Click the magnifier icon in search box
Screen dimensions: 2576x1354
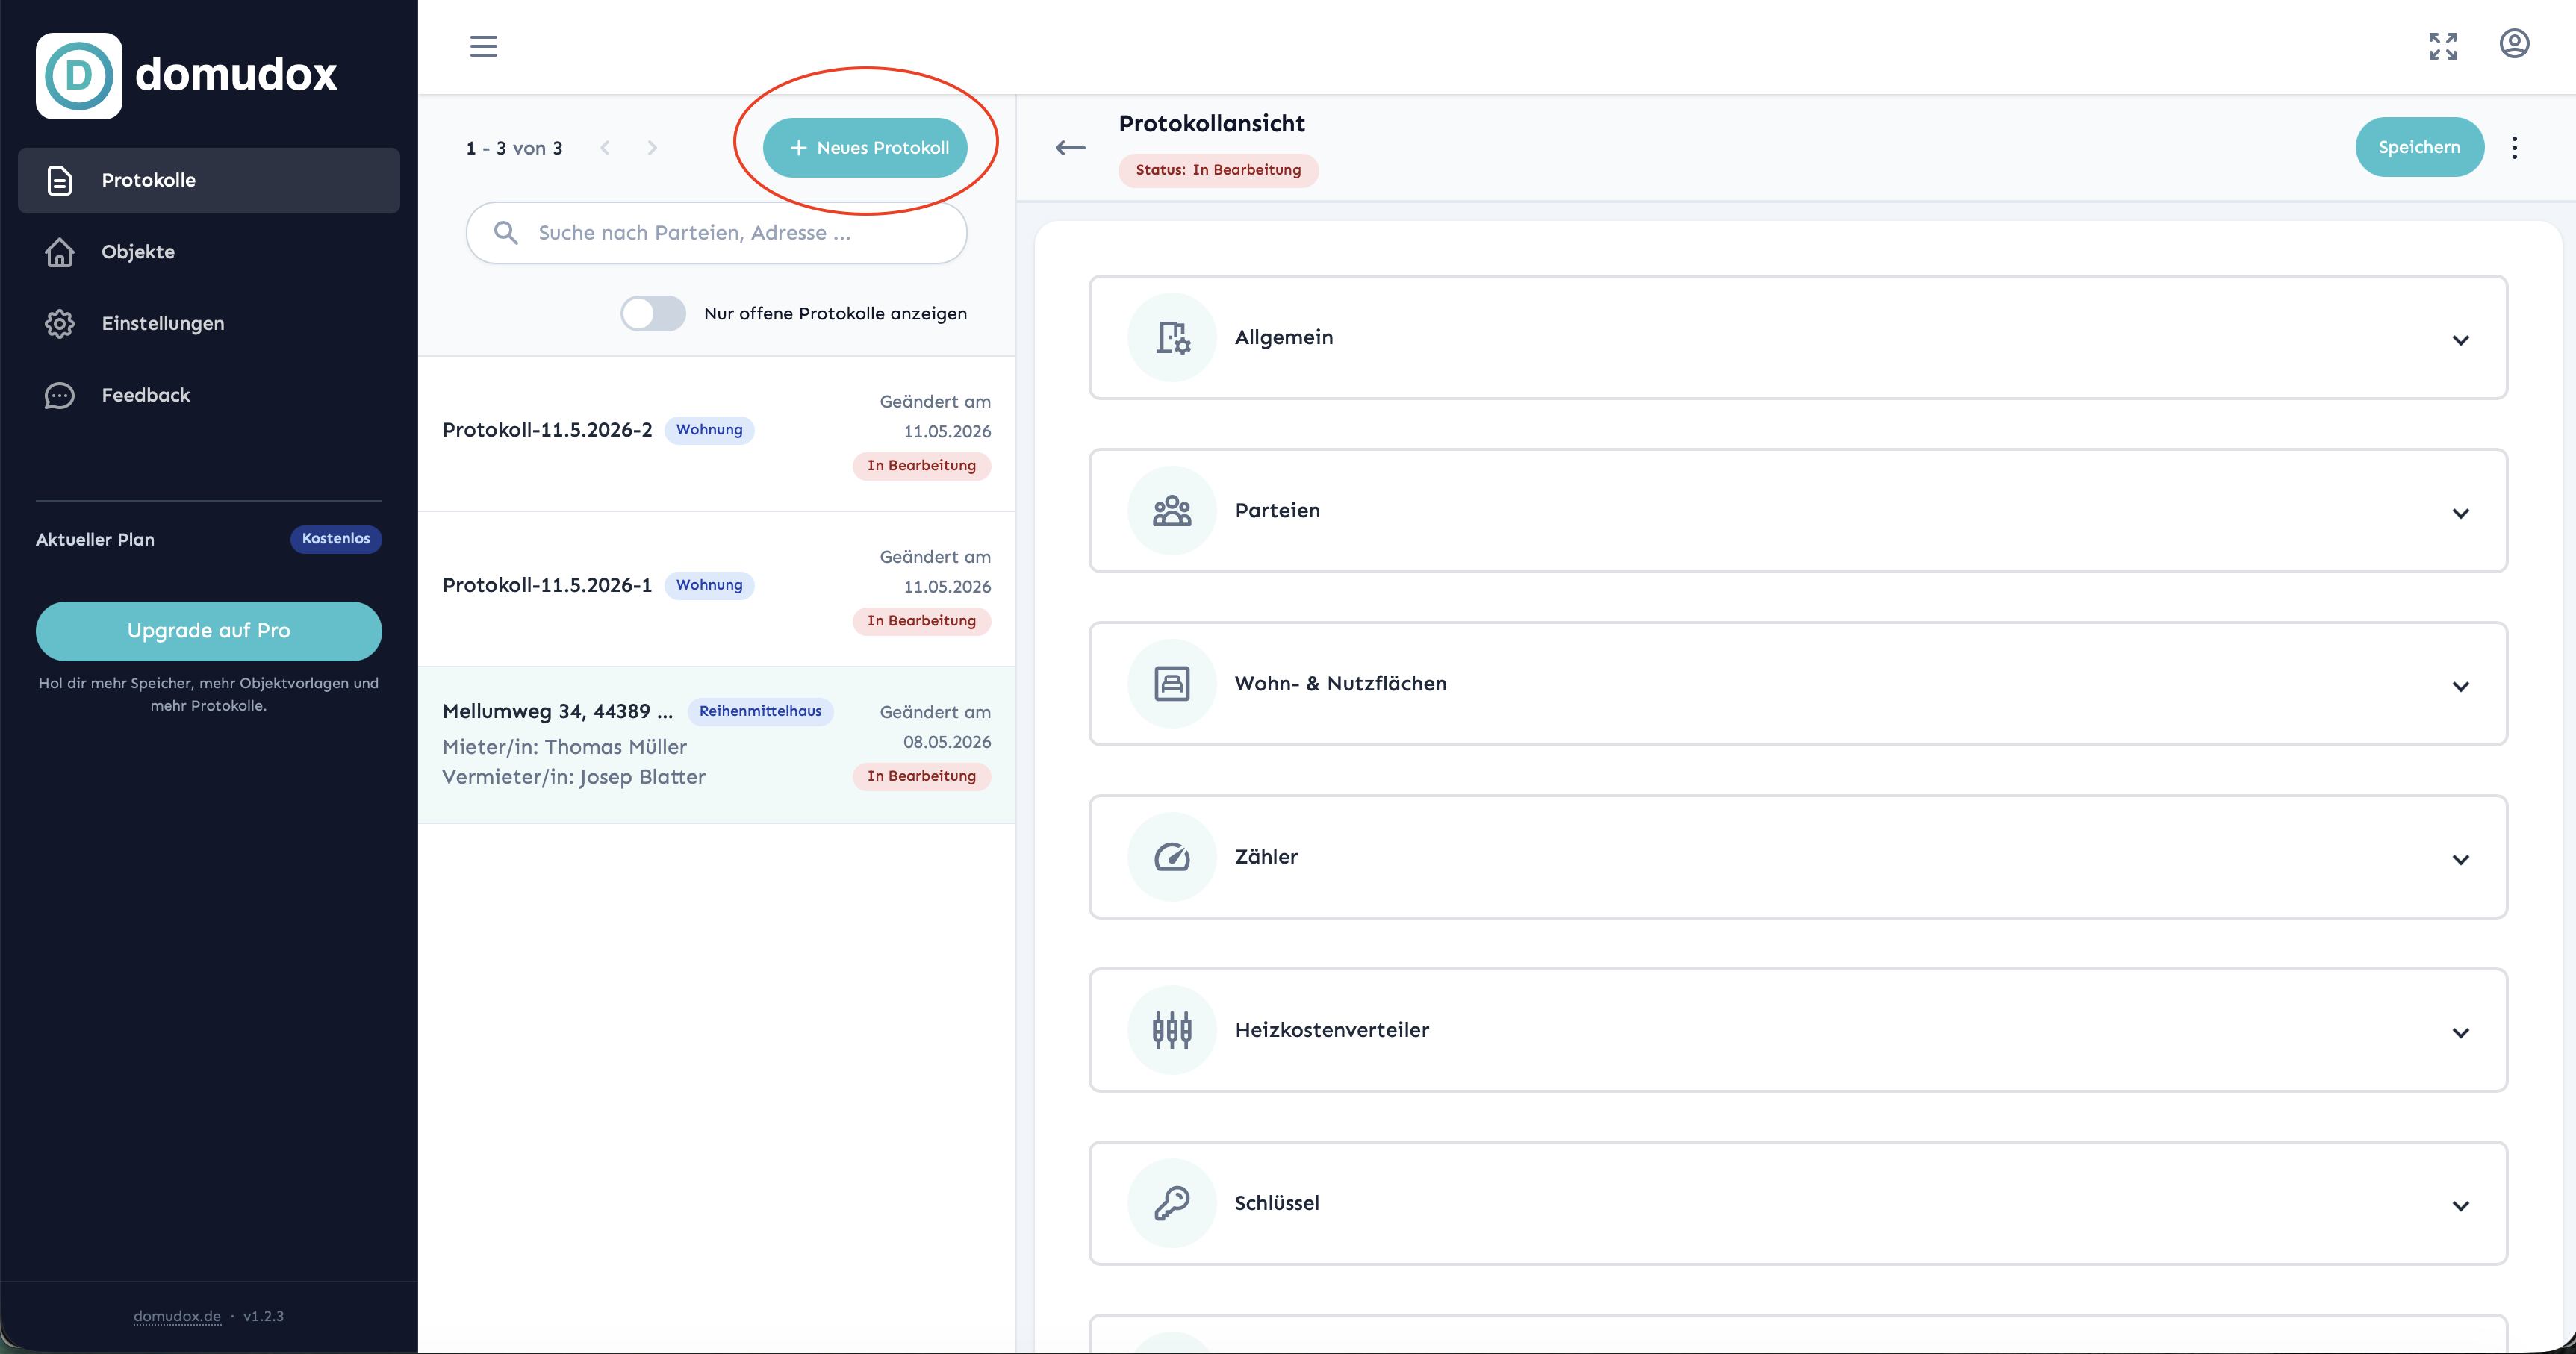coord(506,233)
